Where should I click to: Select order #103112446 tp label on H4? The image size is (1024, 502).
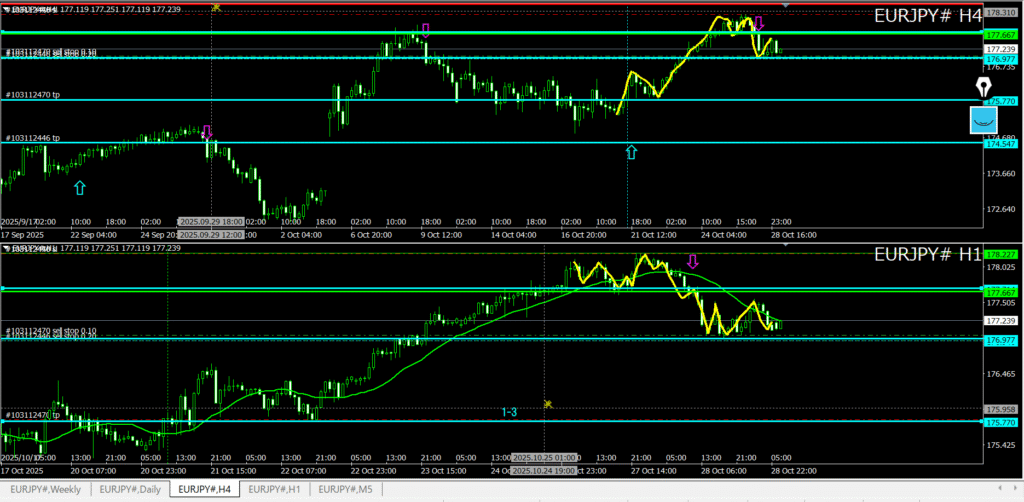pos(32,138)
